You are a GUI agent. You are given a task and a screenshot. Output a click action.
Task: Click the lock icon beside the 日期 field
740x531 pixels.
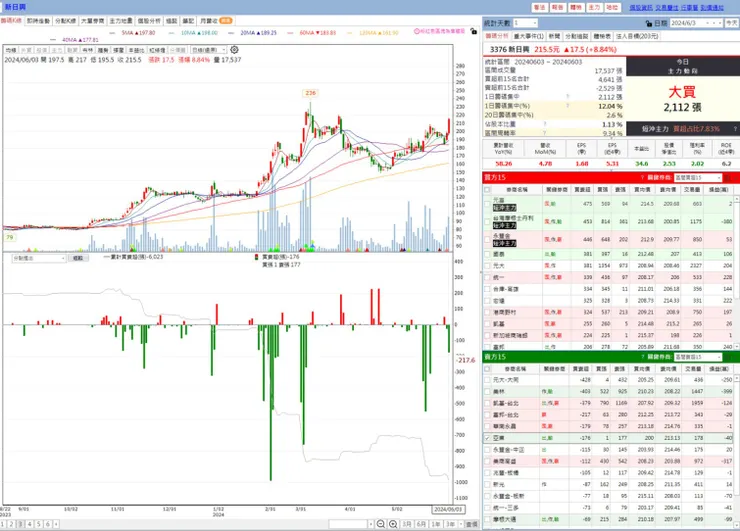(x=649, y=23)
